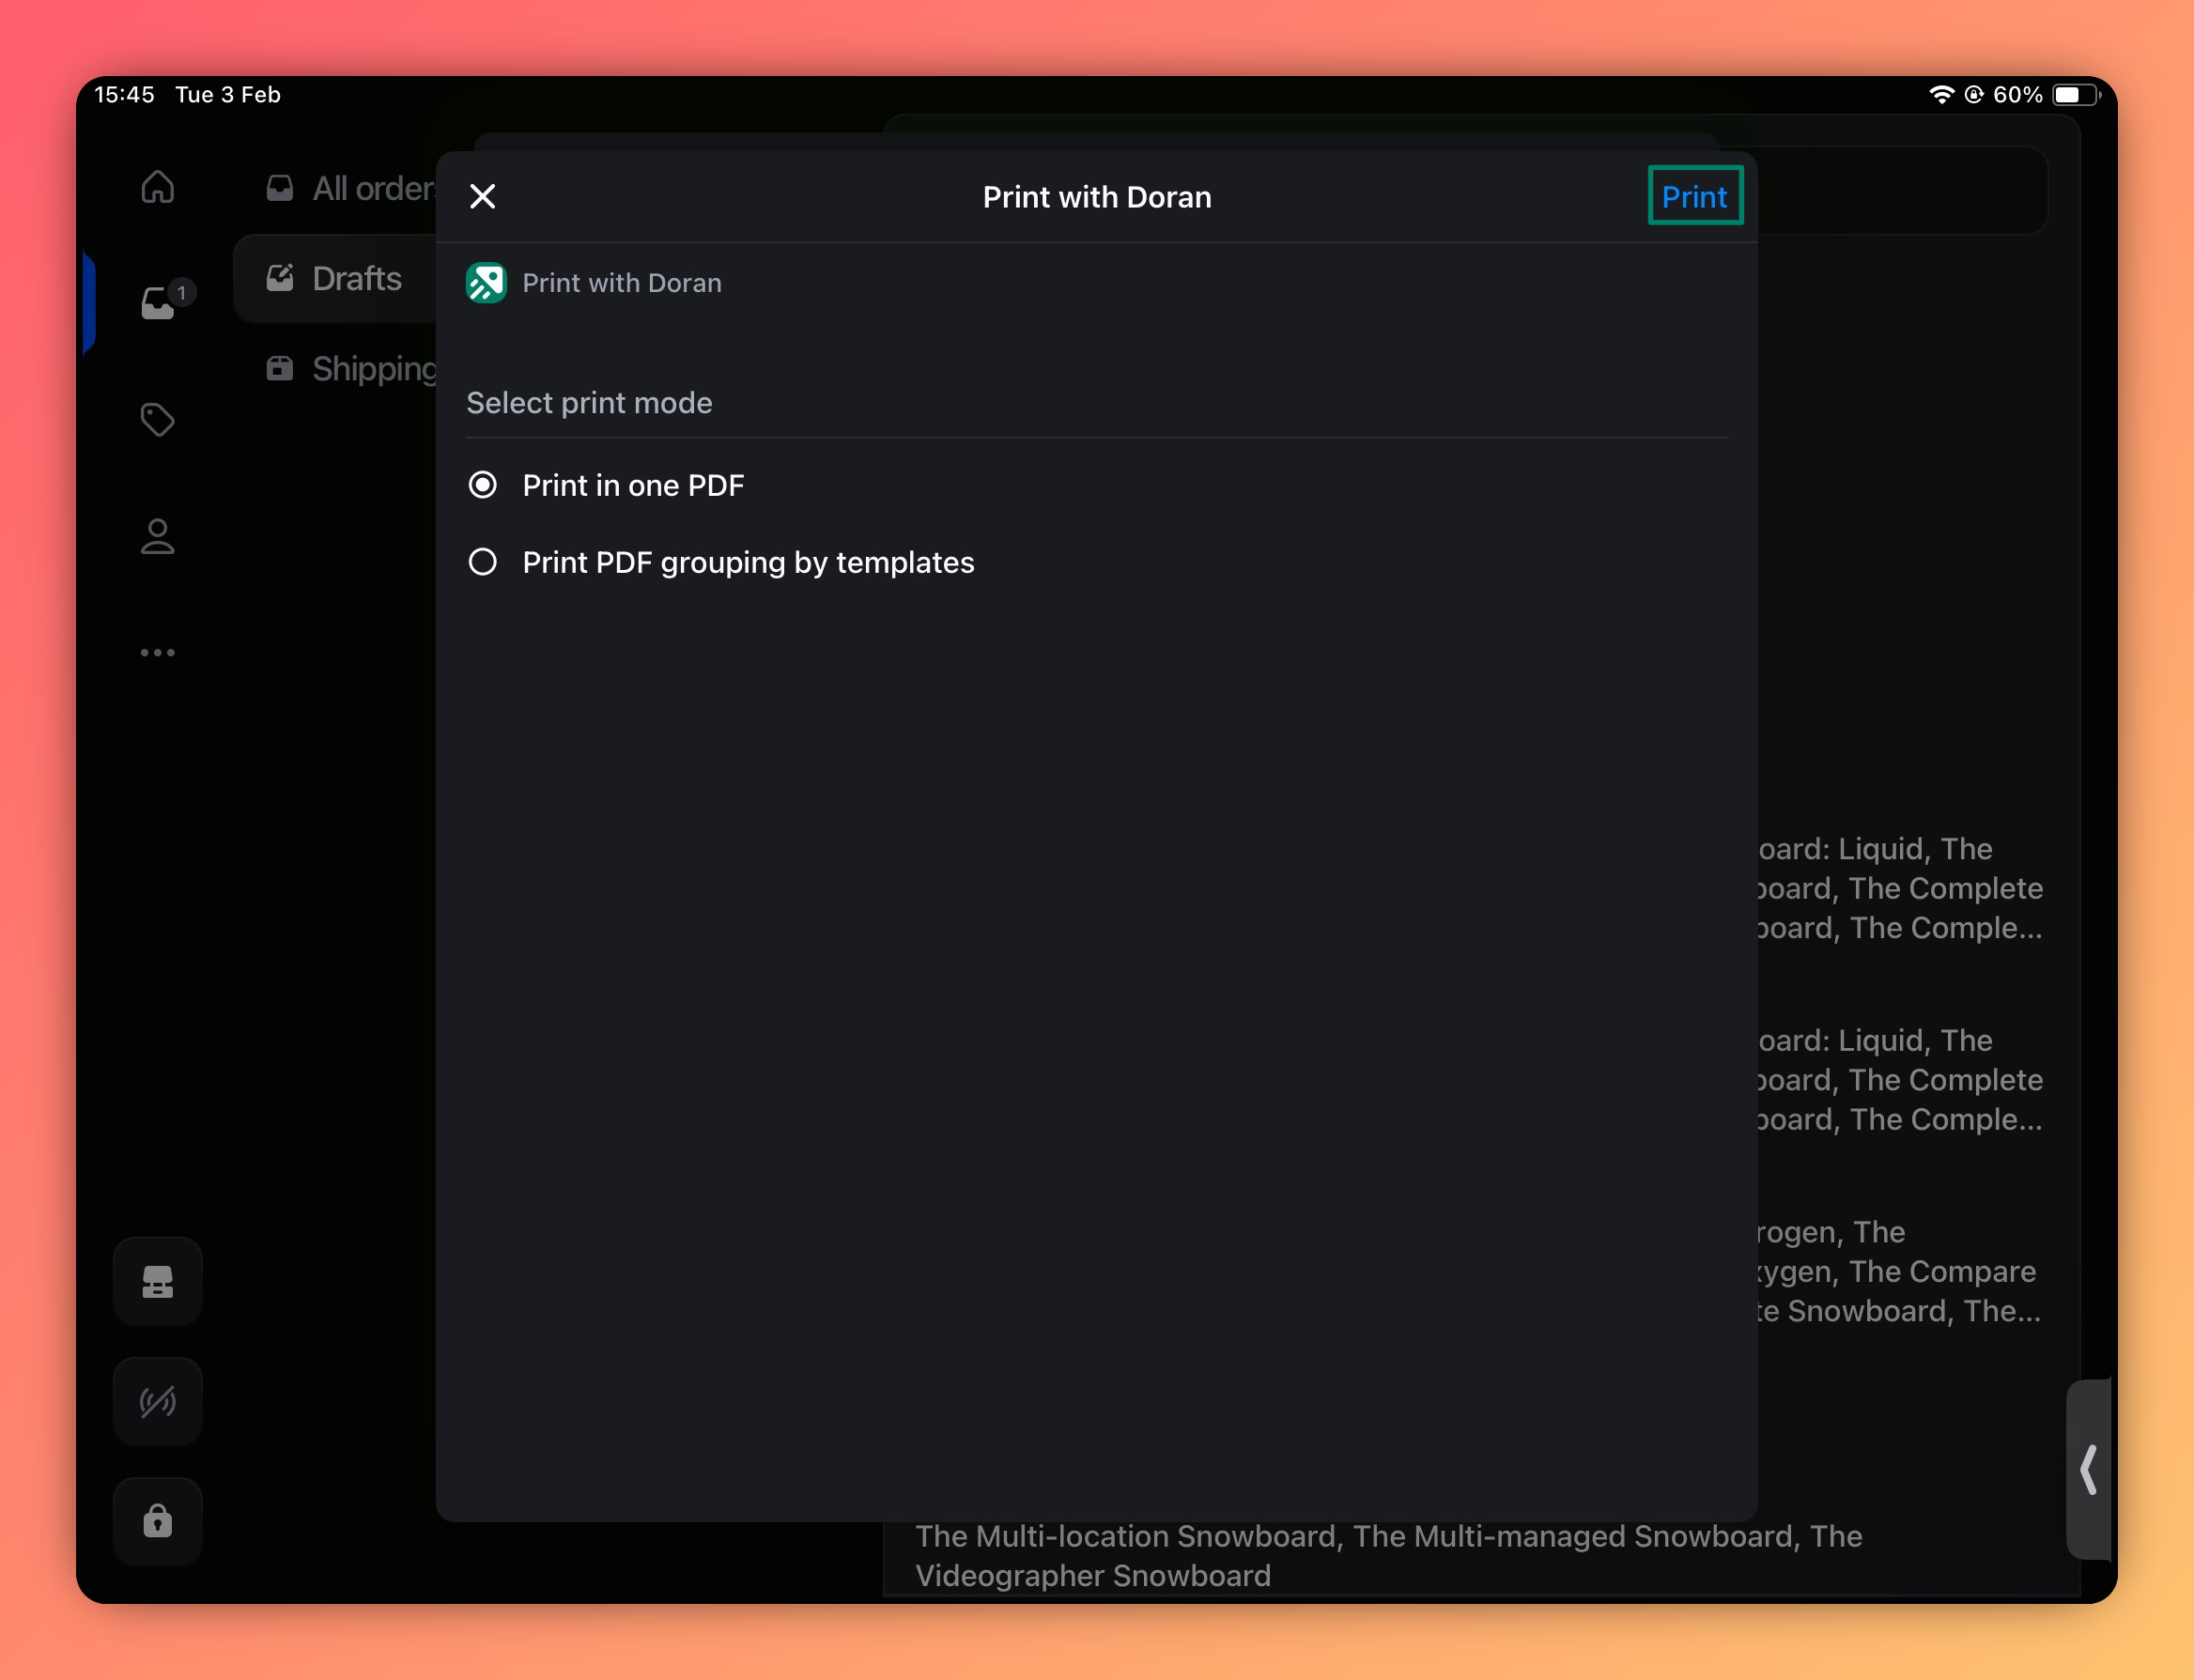
Task: Open Orders inbox icon with badge
Action: click(160, 302)
